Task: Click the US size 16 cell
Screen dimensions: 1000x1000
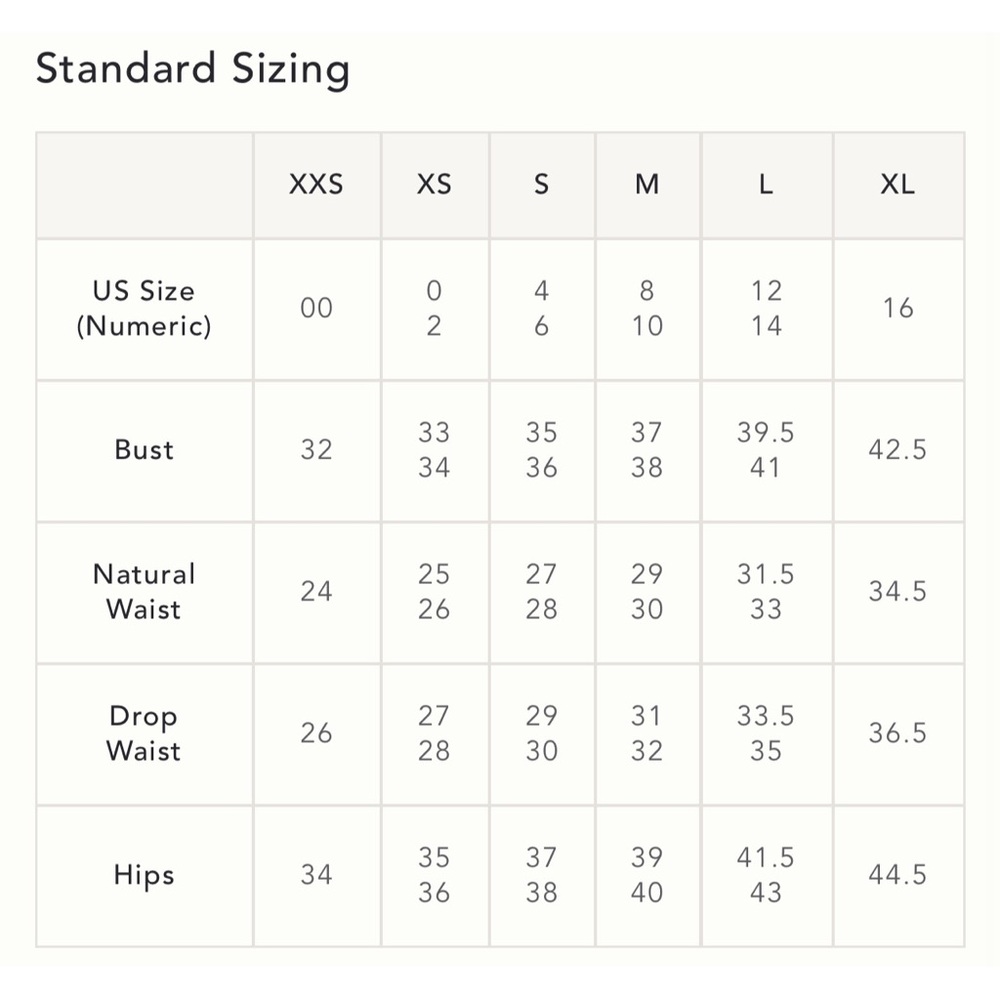Action: (x=898, y=309)
